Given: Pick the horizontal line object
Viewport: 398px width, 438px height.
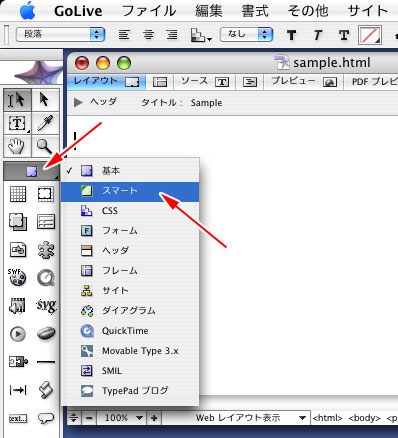Looking at the screenshot, I should 46,362.
